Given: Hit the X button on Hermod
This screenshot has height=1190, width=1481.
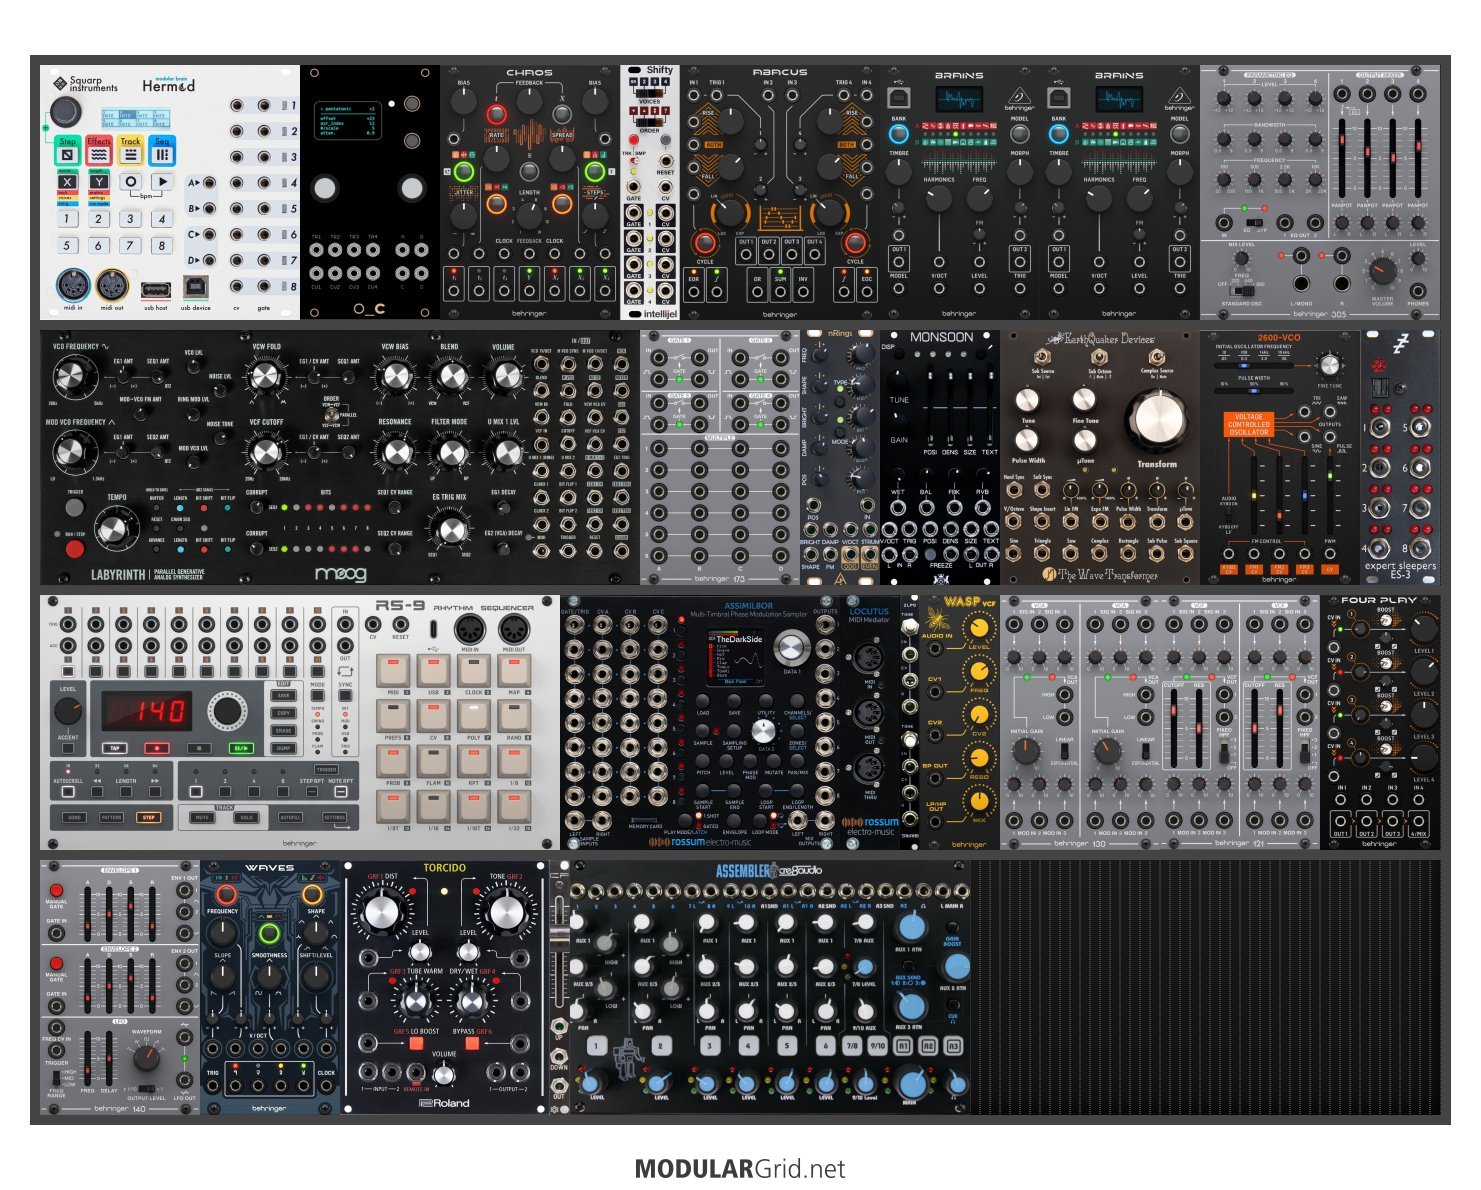Looking at the screenshot, I should coord(67,182).
